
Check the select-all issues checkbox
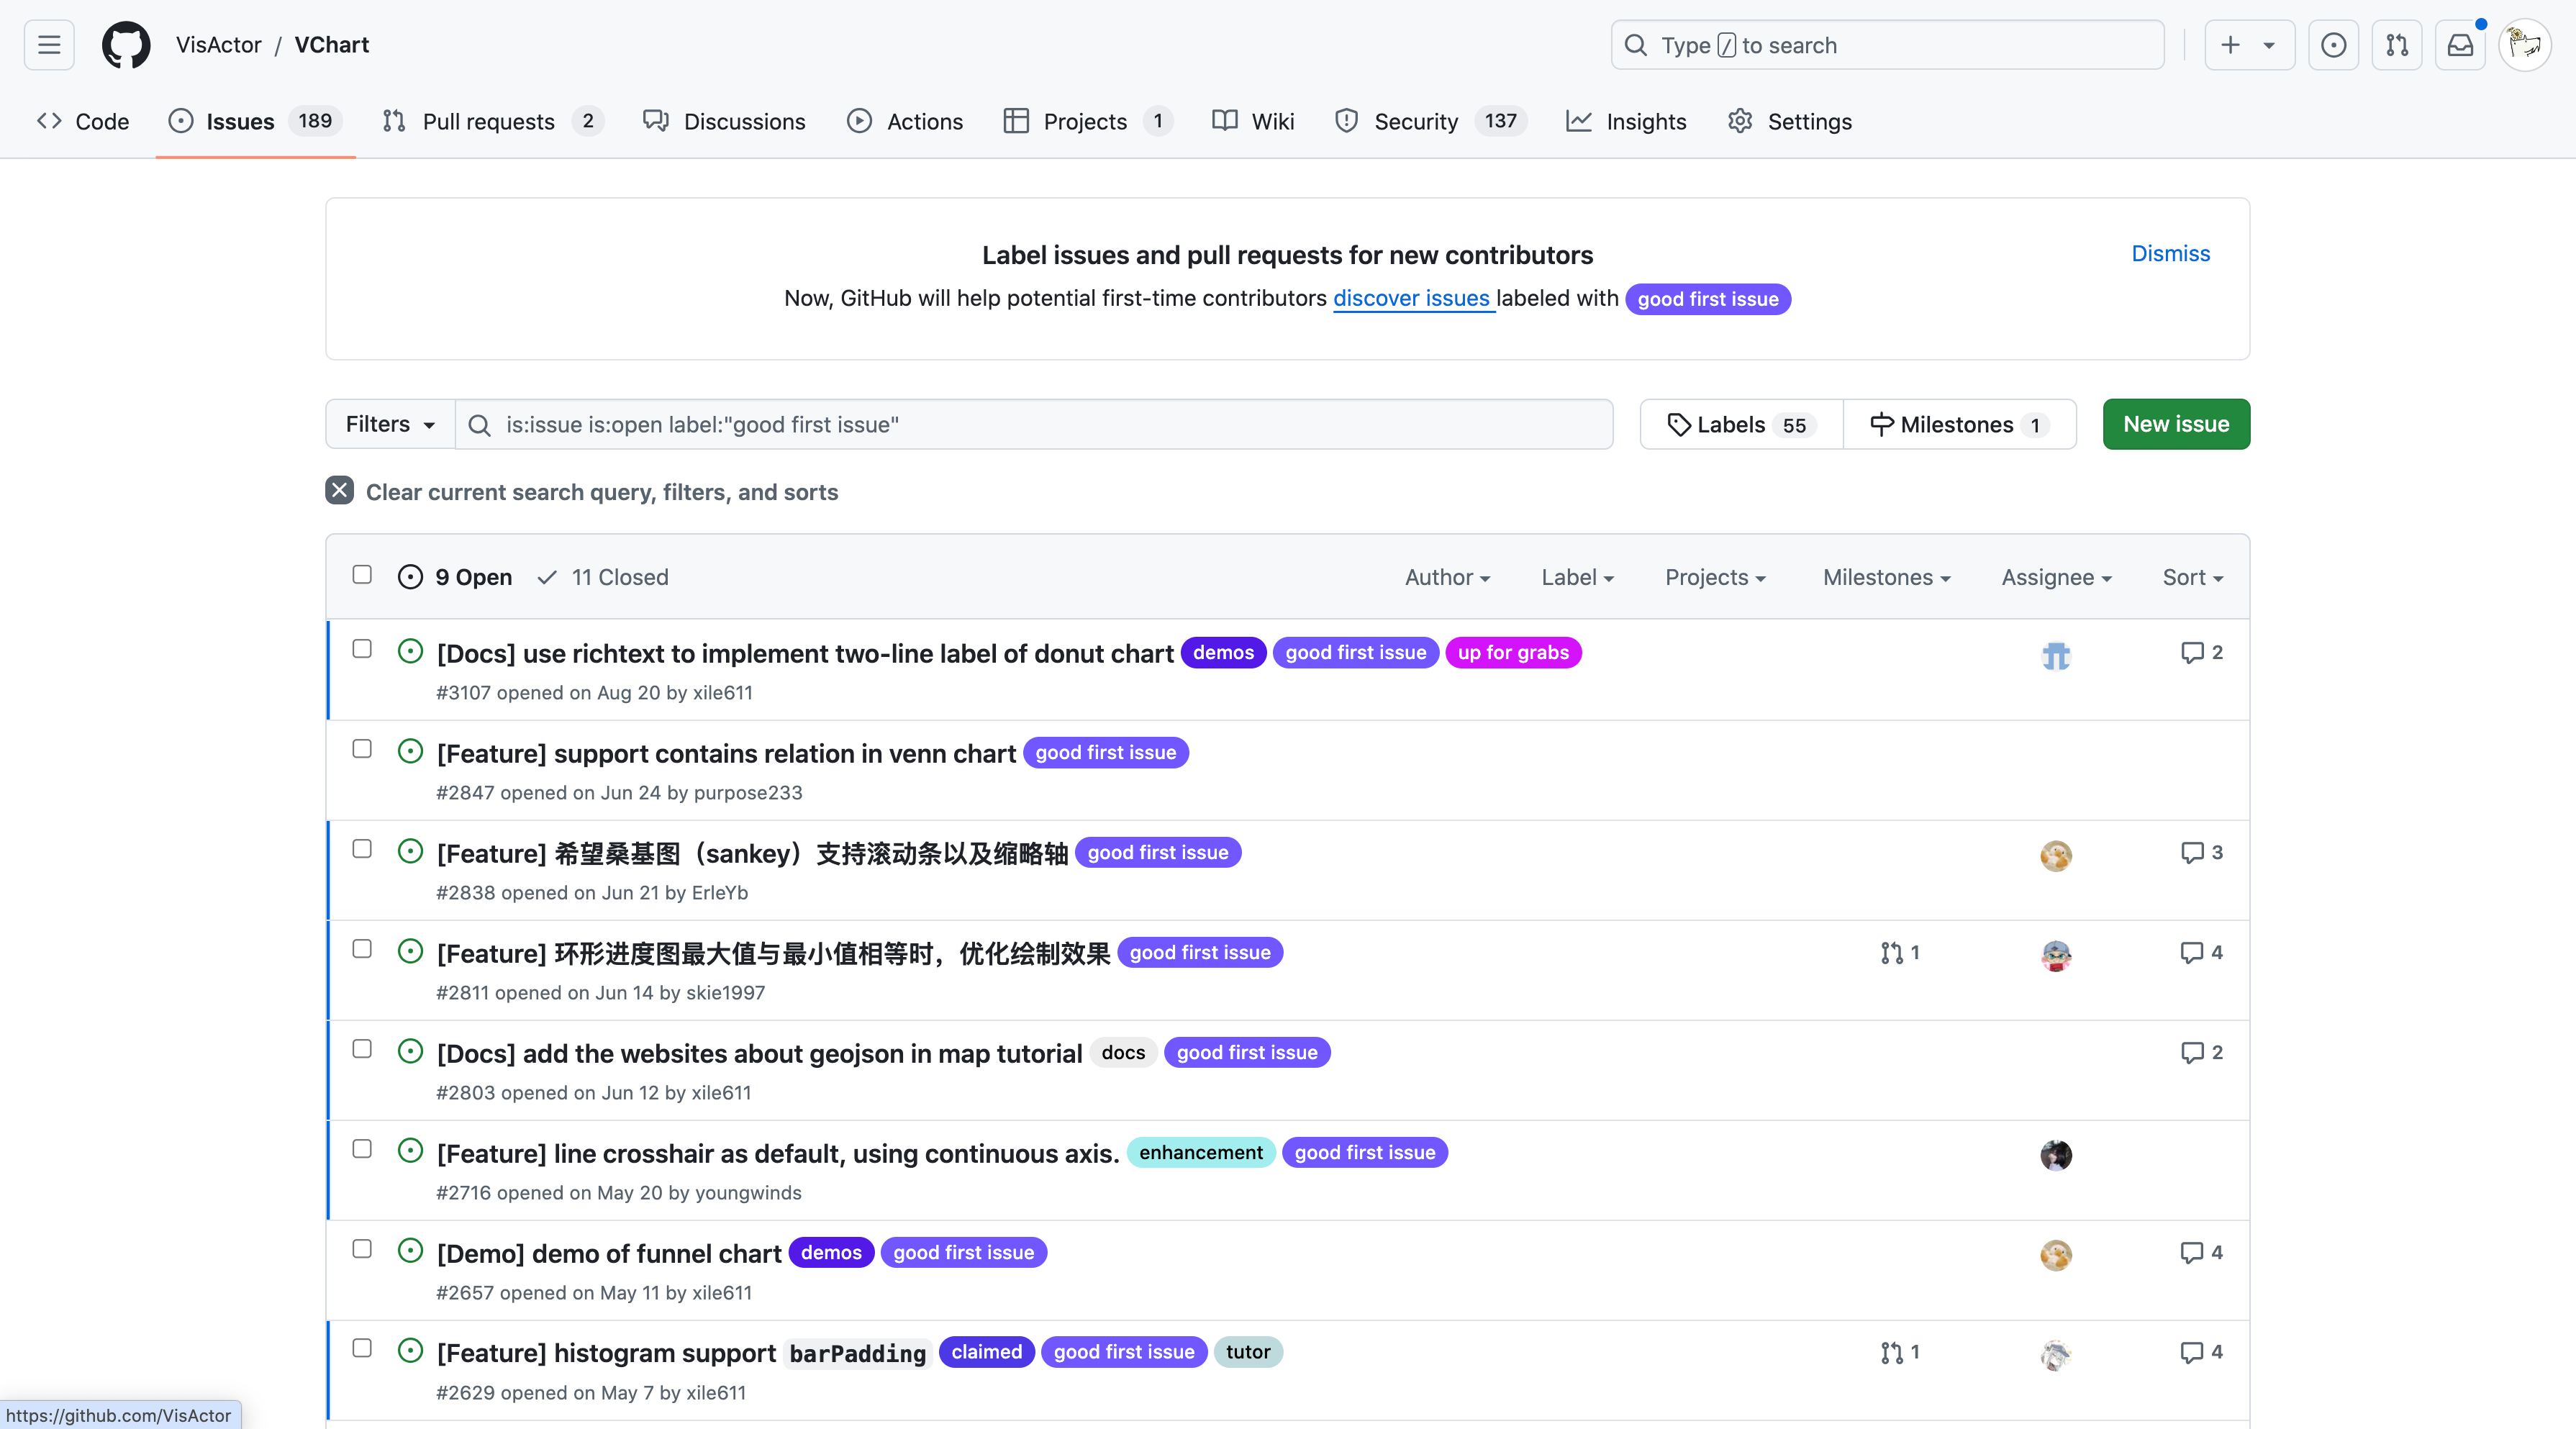coord(362,575)
